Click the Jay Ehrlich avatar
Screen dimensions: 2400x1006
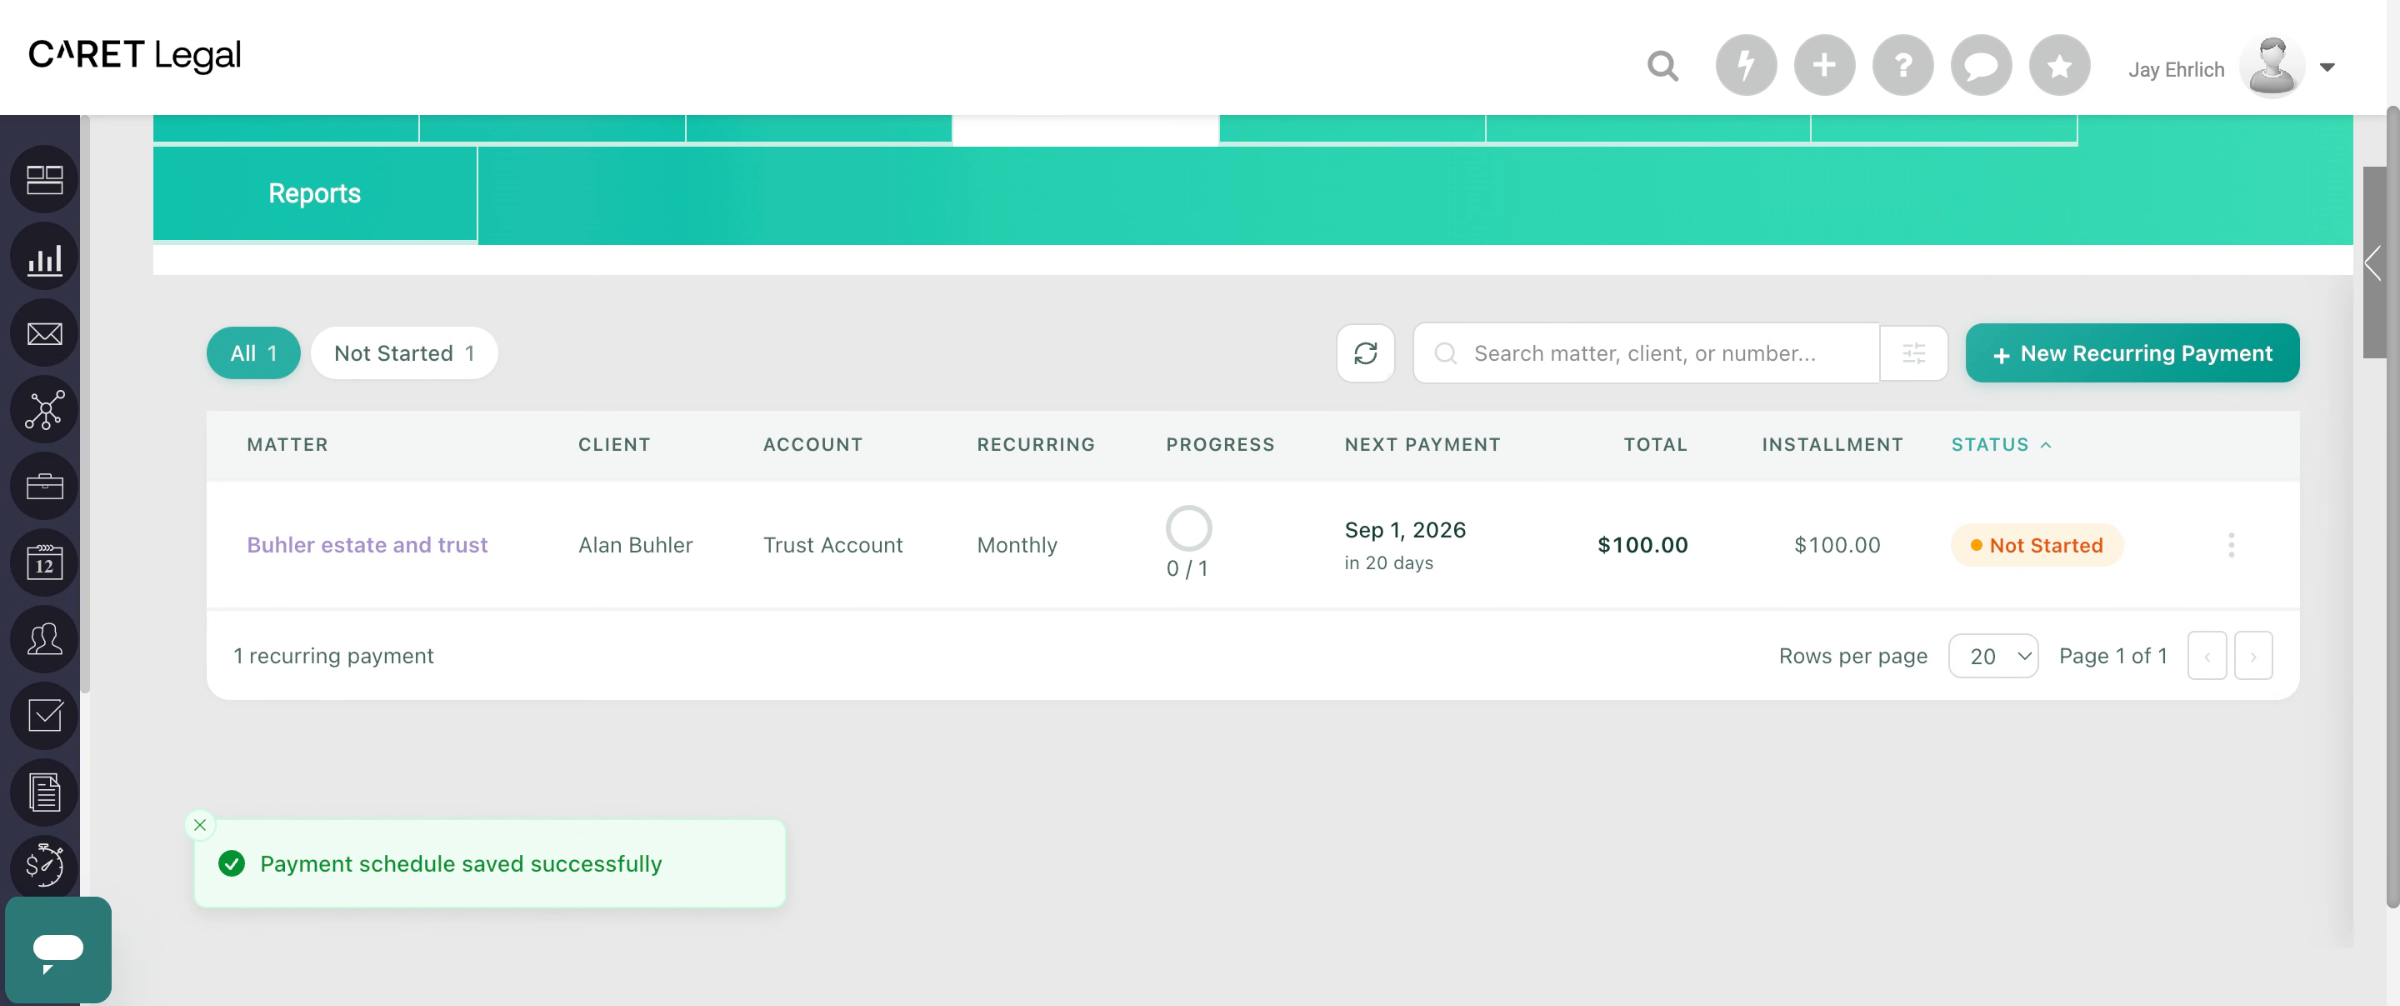[x=2272, y=66]
